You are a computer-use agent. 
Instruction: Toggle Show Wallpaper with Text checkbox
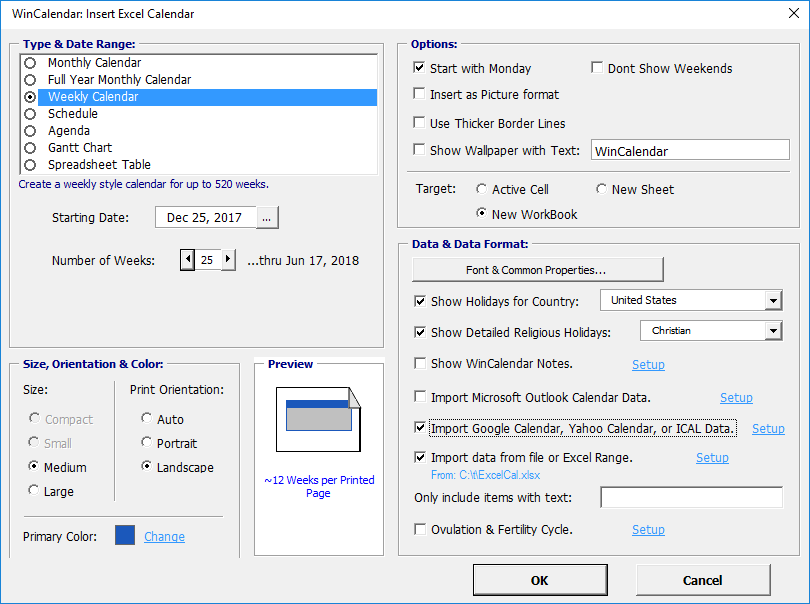coord(420,151)
